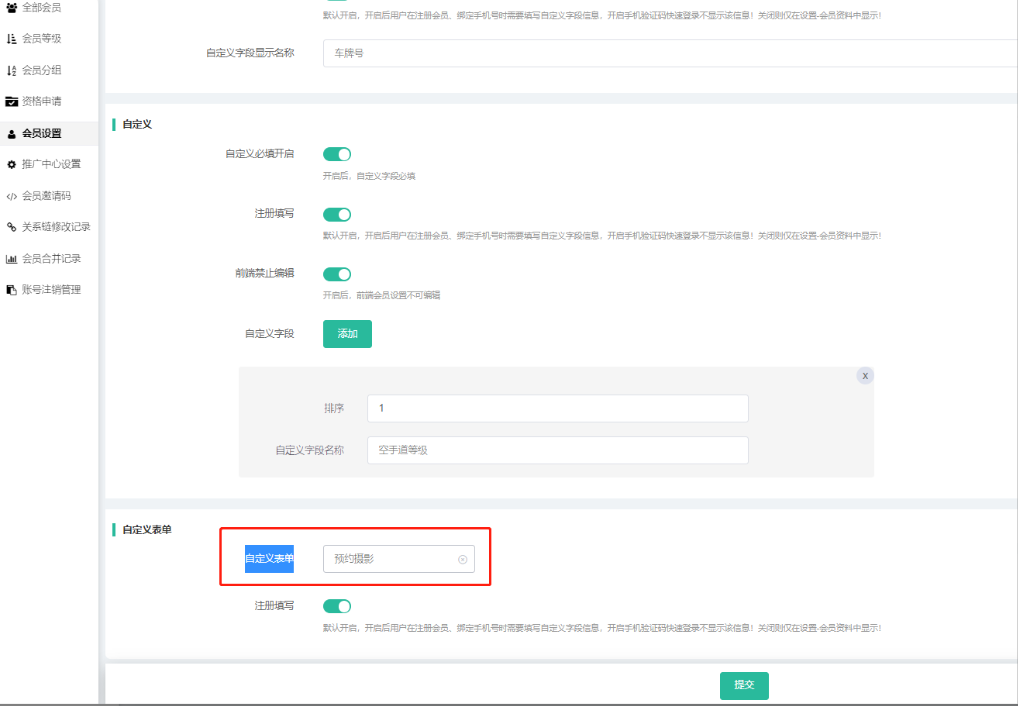Toggle the 自定义必填开启 switch

coord(337,154)
